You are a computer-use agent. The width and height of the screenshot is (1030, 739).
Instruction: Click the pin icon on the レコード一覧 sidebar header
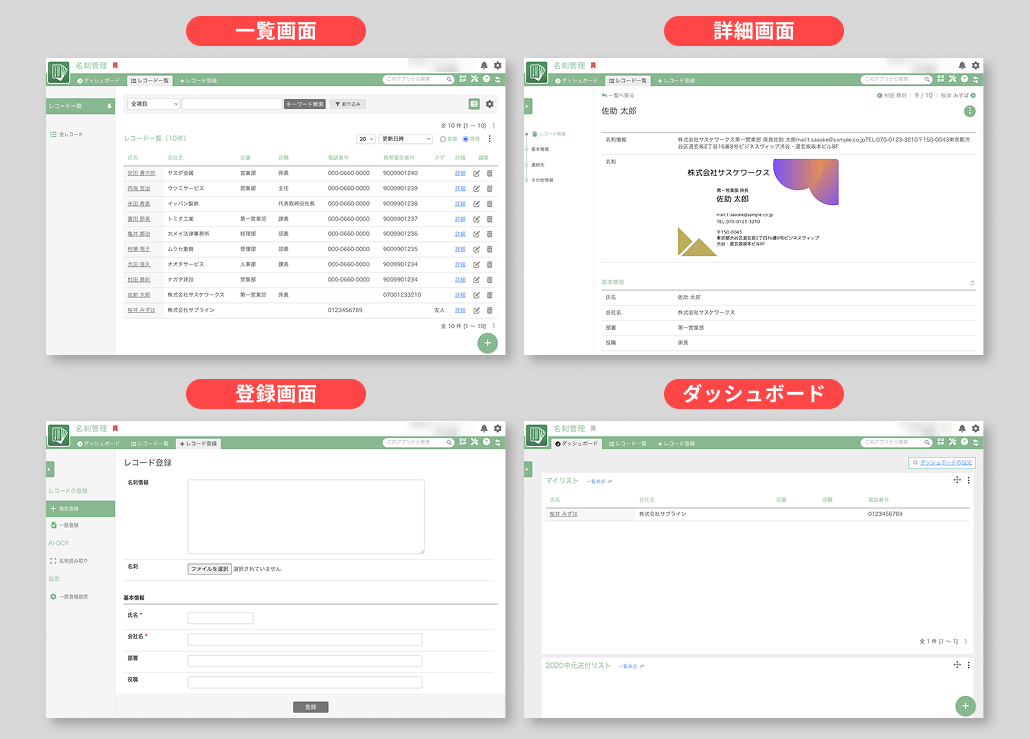click(x=109, y=106)
